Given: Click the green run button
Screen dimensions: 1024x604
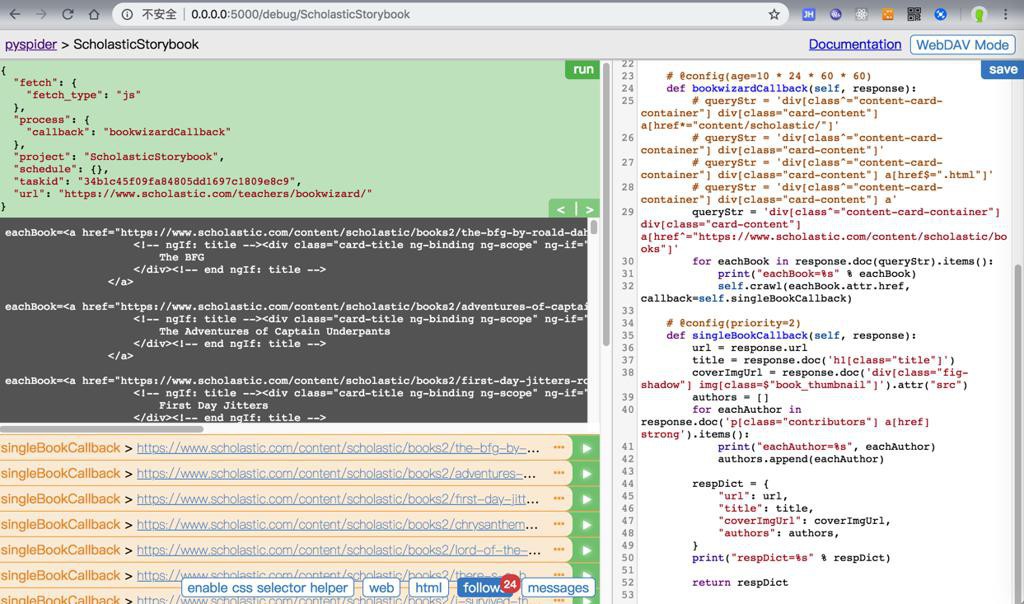Looking at the screenshot, I should [x=583, y=69].
